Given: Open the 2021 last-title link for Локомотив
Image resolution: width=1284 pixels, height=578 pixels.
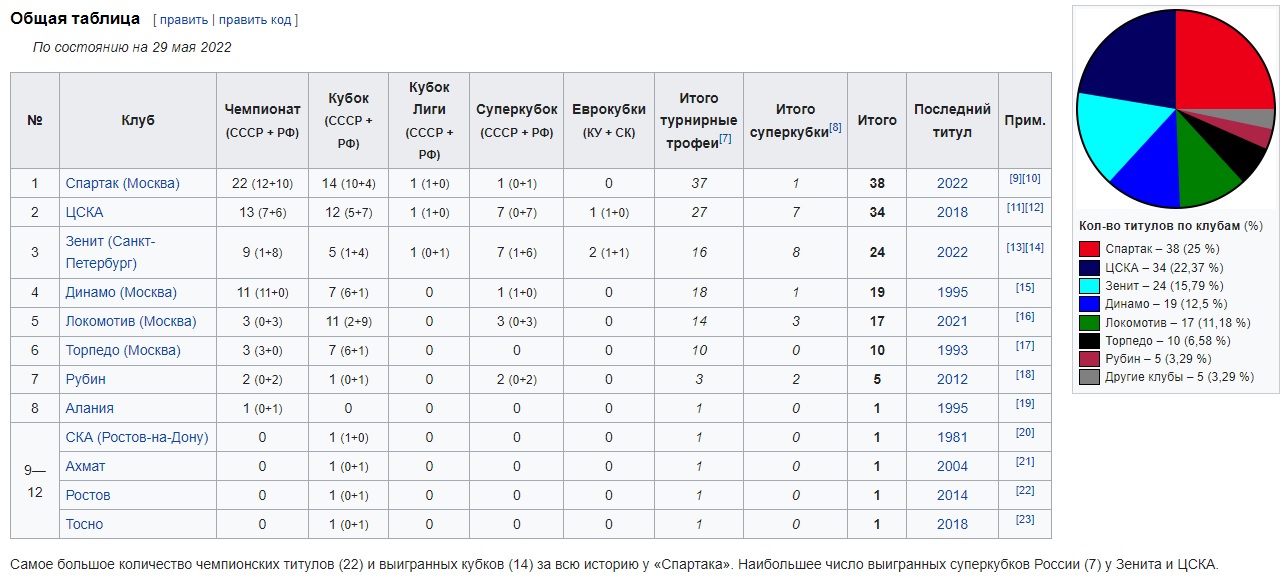Looking at the screenshot, I should coord(952,321).
